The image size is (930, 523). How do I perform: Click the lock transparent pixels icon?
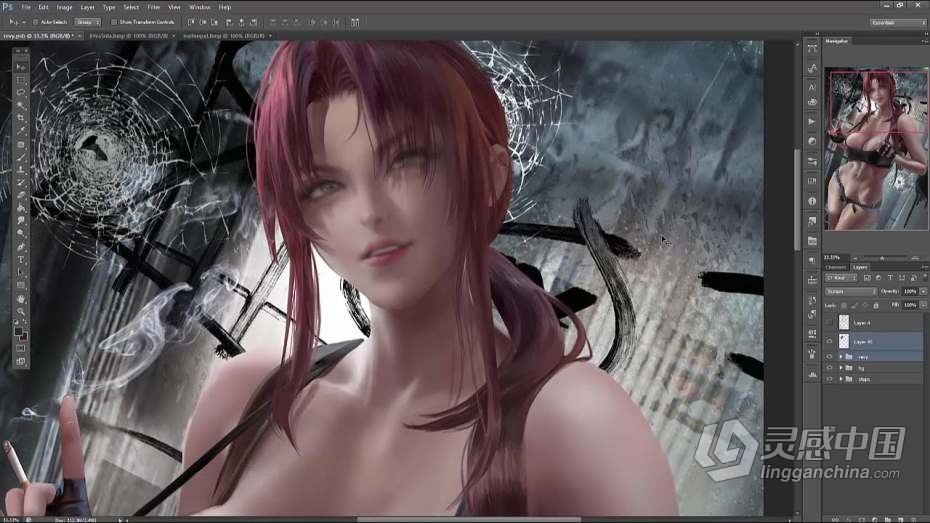[844, 305]
